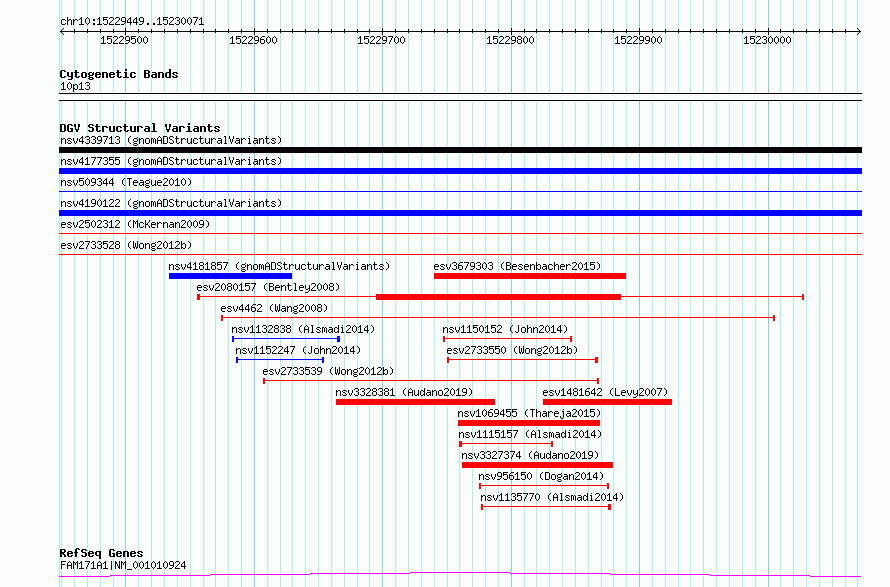Click ruler position 15229900
This screenshot has width=890, height=587.
(639, 40)
